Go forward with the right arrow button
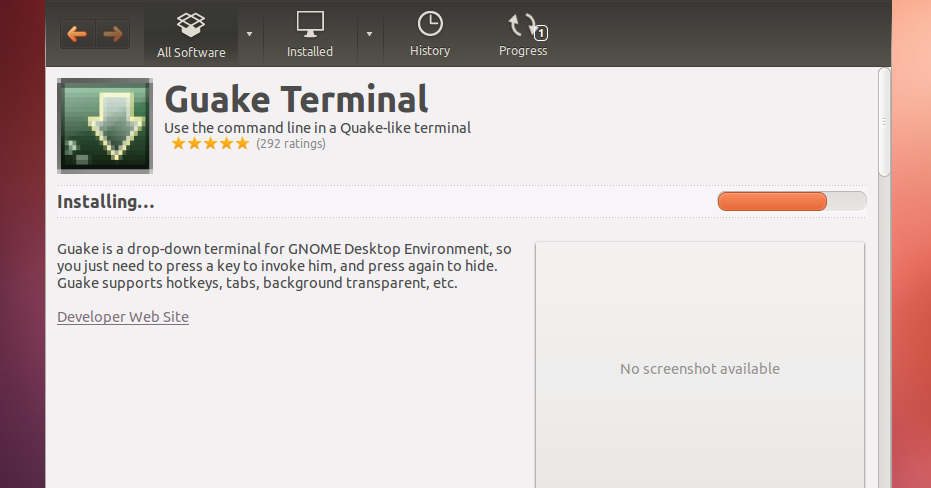Screen dimensions: 931x488 click(113, 34)
